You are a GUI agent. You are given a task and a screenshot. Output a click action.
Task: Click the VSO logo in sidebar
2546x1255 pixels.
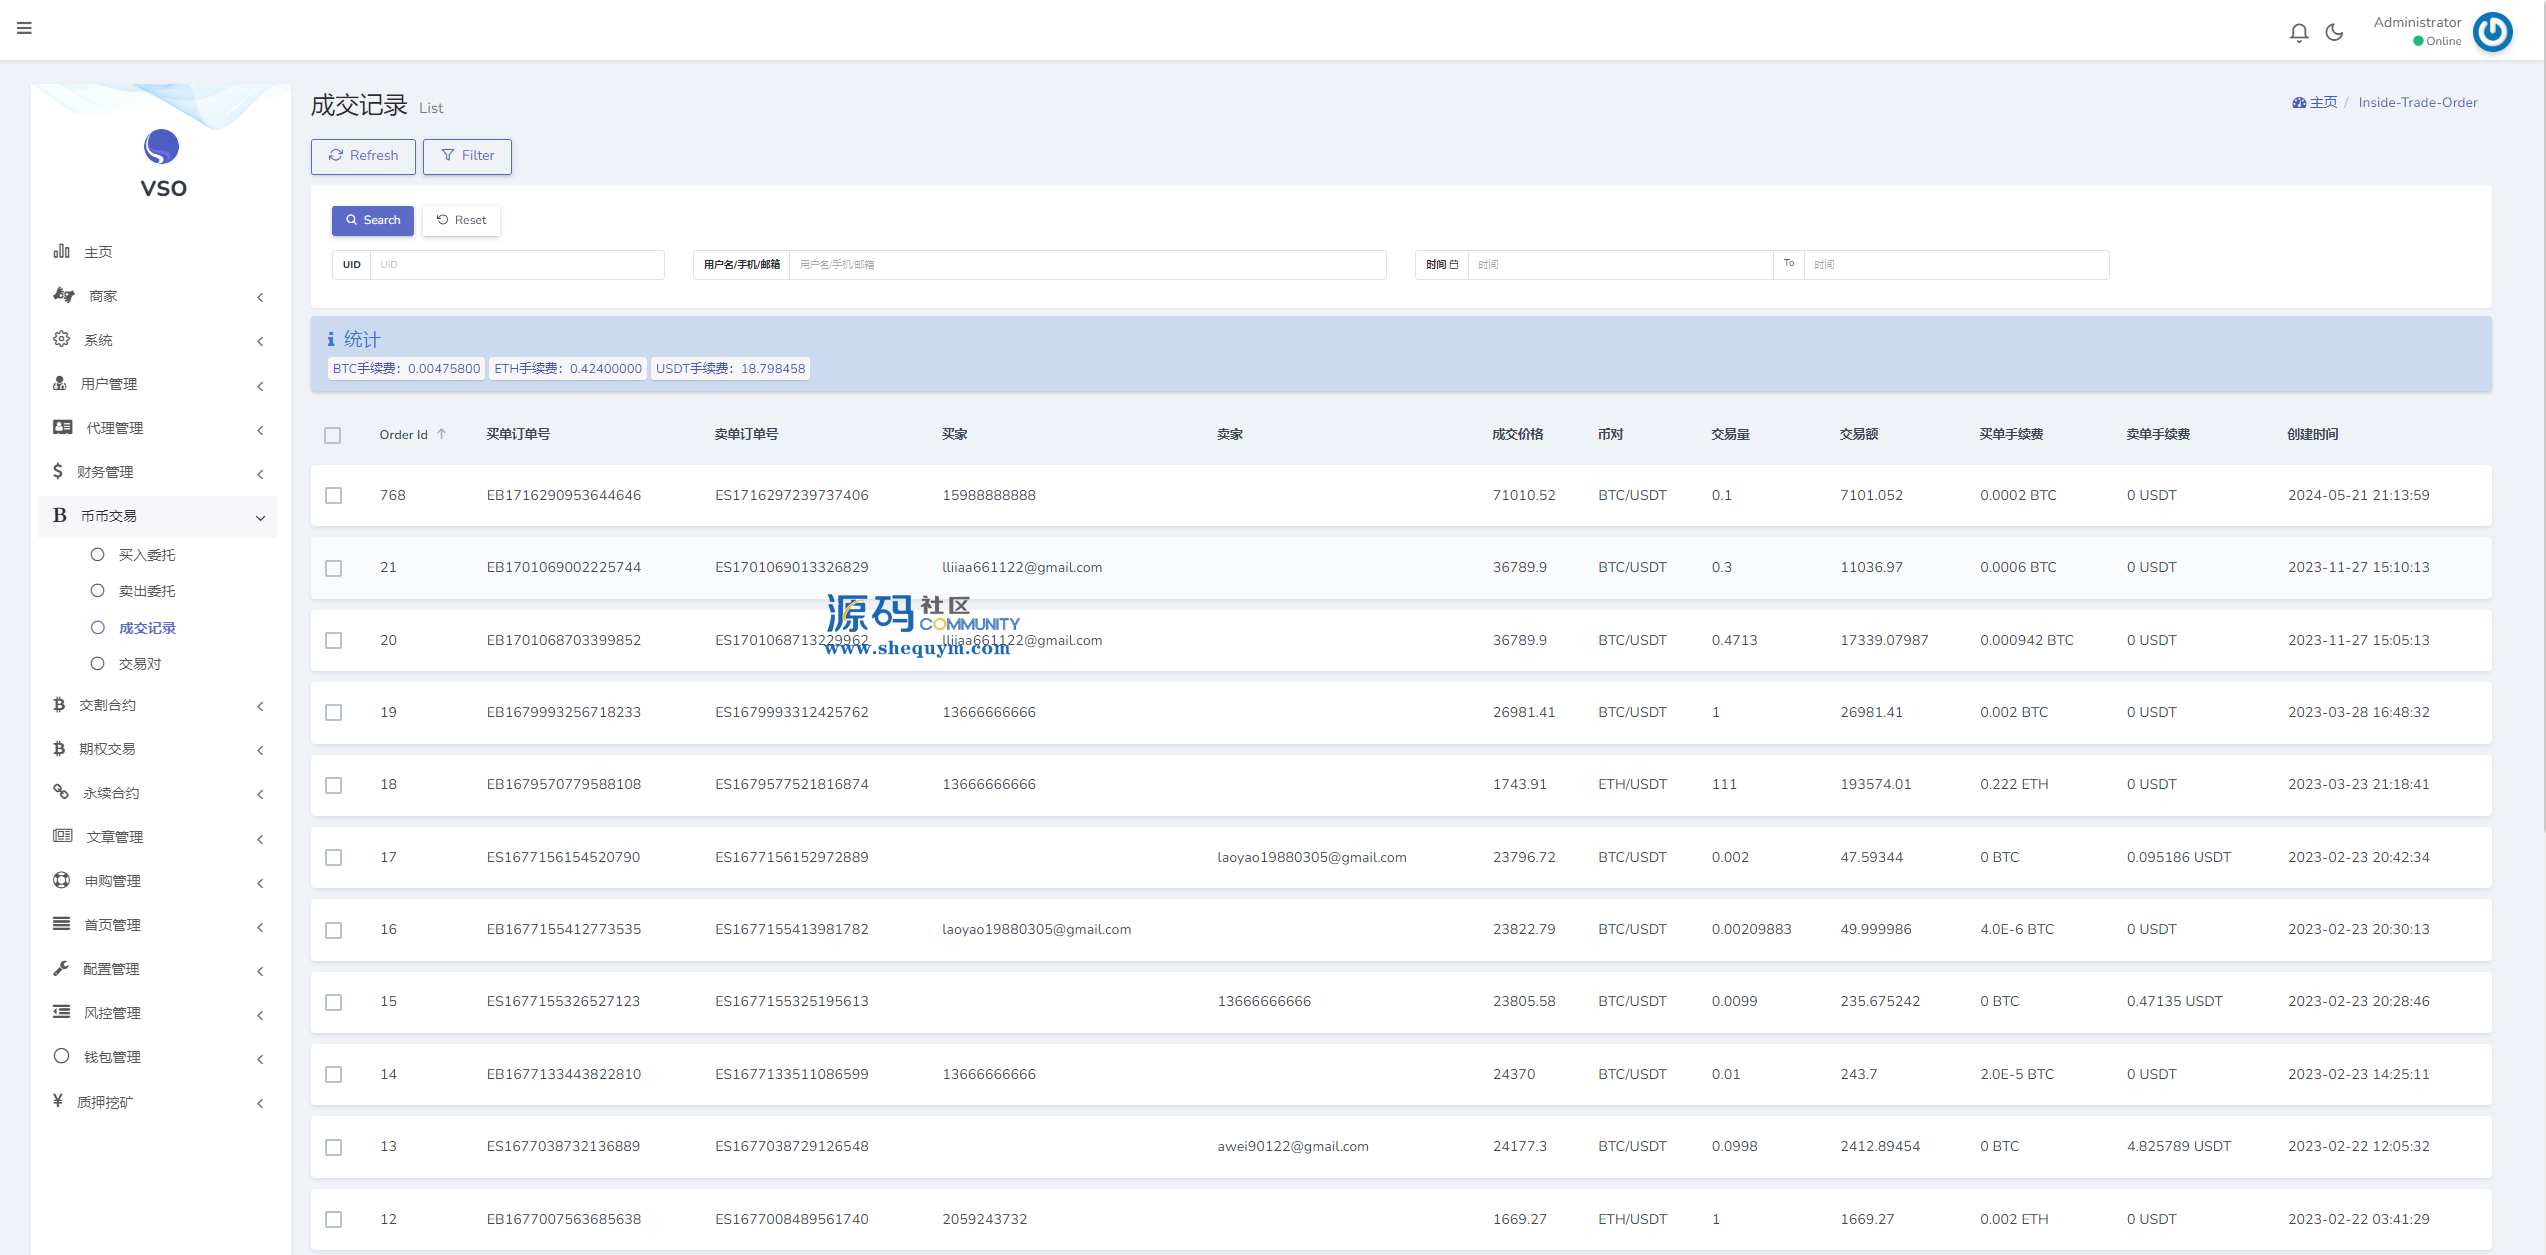(x=162, y=164)
